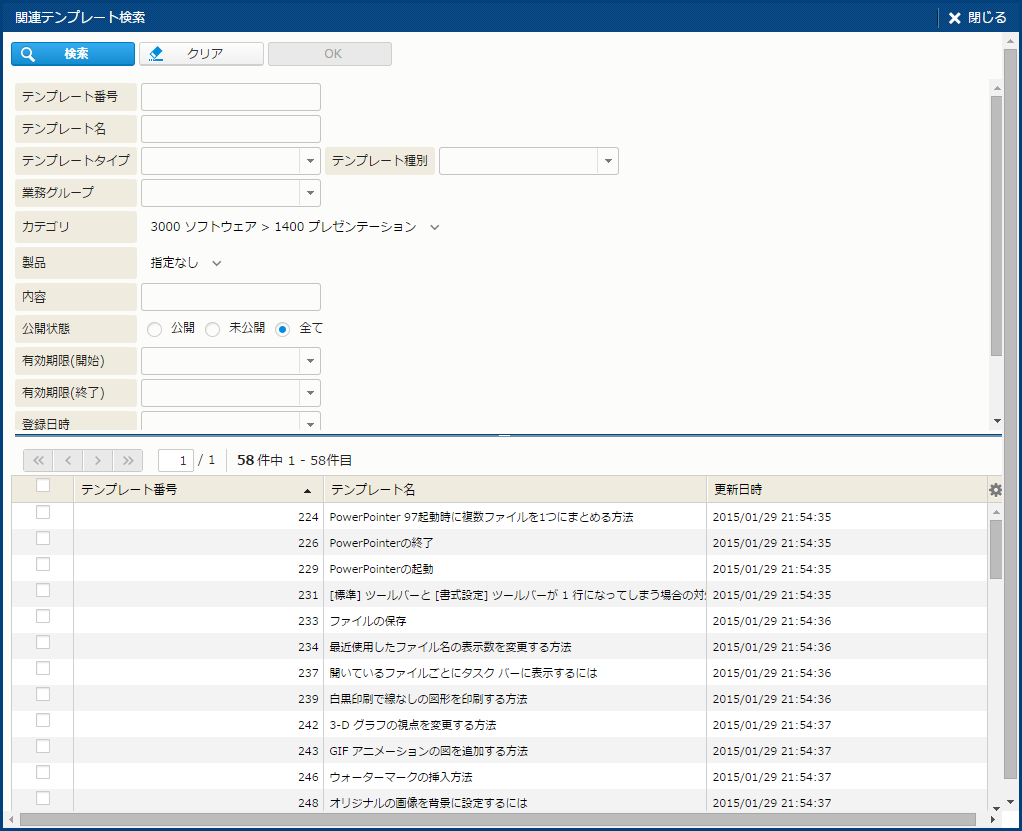Expand the カテゴリ selection chevron
This screenshot has width=1022, height=831.
coord(434,227)
